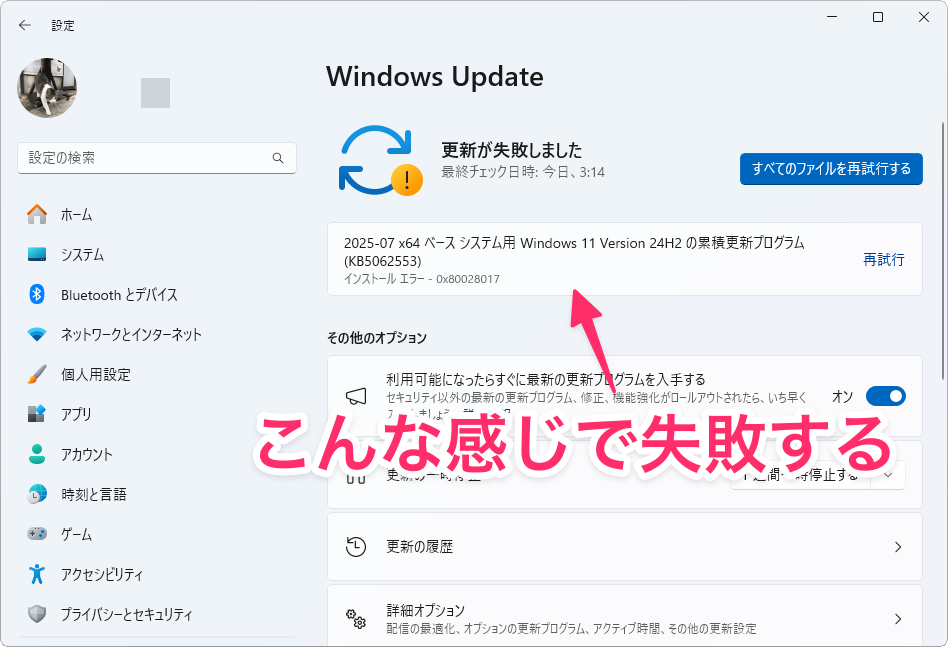Click the インストール エラー - 0x80028017 text
948x647 pixels.
[422, 279]
